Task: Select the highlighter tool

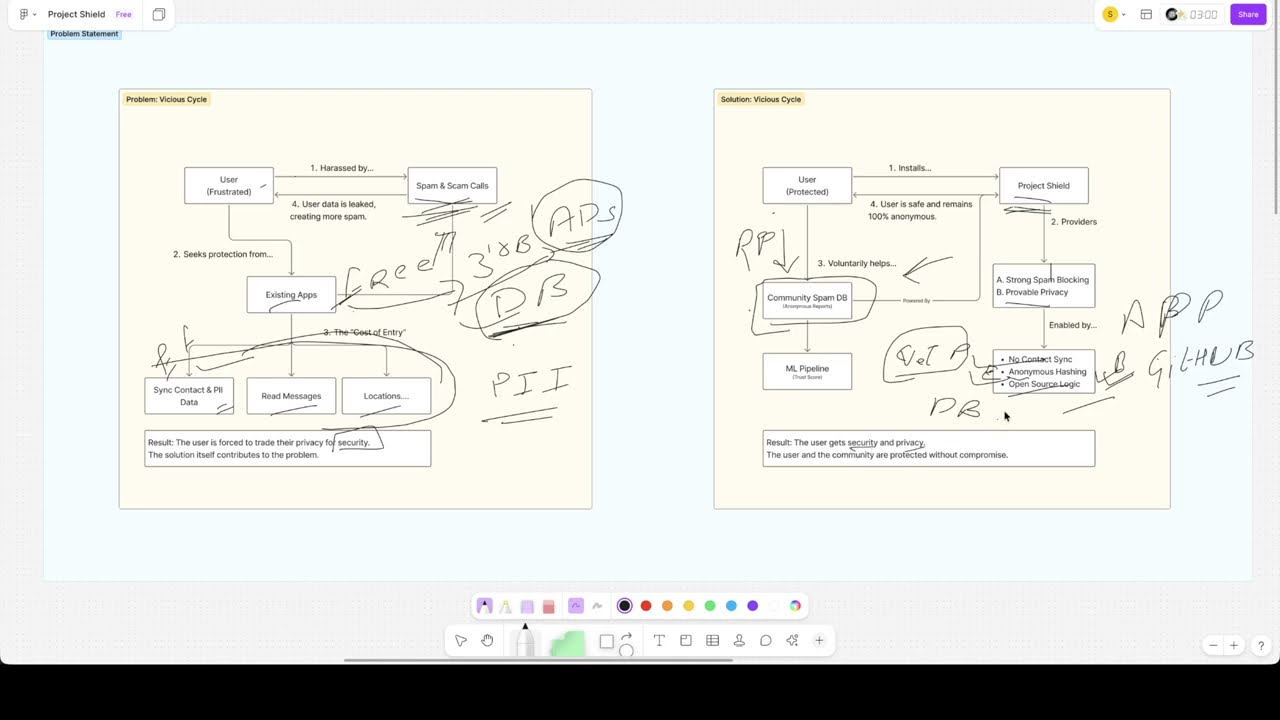Action: (x=505, y=606)
